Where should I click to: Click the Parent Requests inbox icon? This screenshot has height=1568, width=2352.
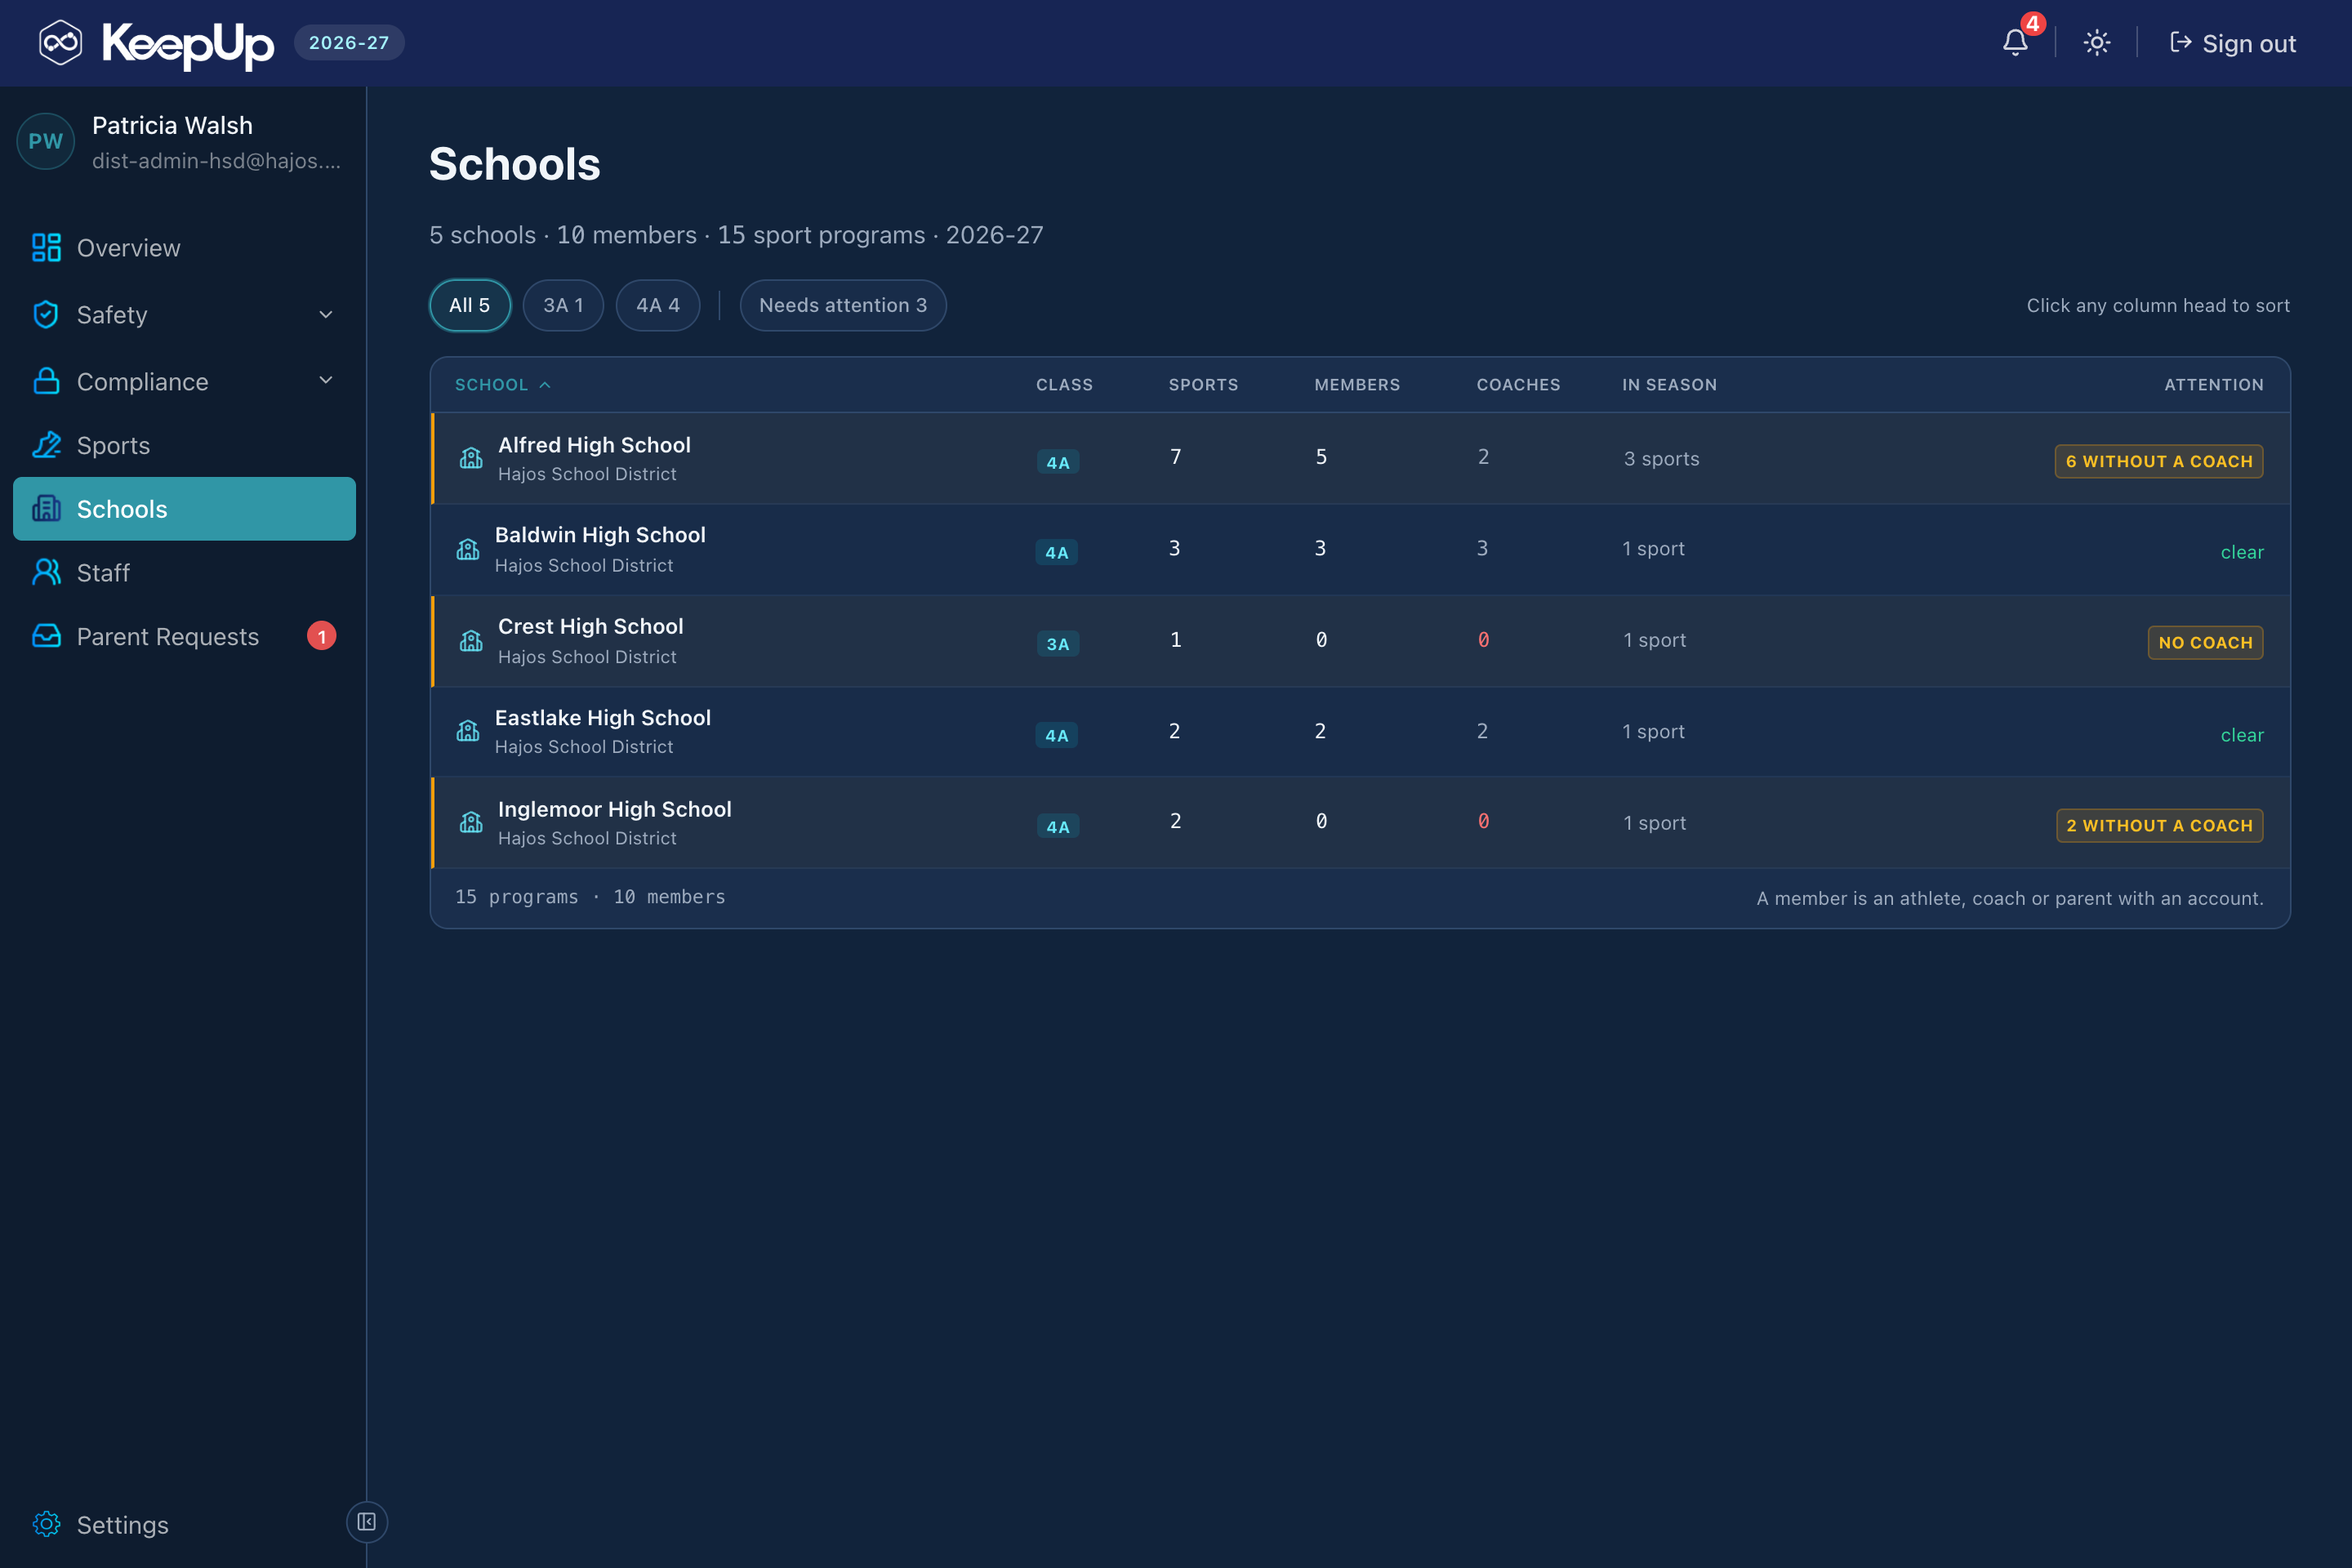tap(46, 636)
